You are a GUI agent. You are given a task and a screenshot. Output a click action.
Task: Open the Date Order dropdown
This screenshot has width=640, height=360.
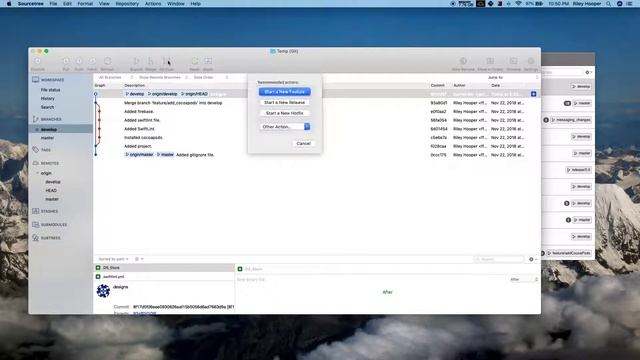211,77
